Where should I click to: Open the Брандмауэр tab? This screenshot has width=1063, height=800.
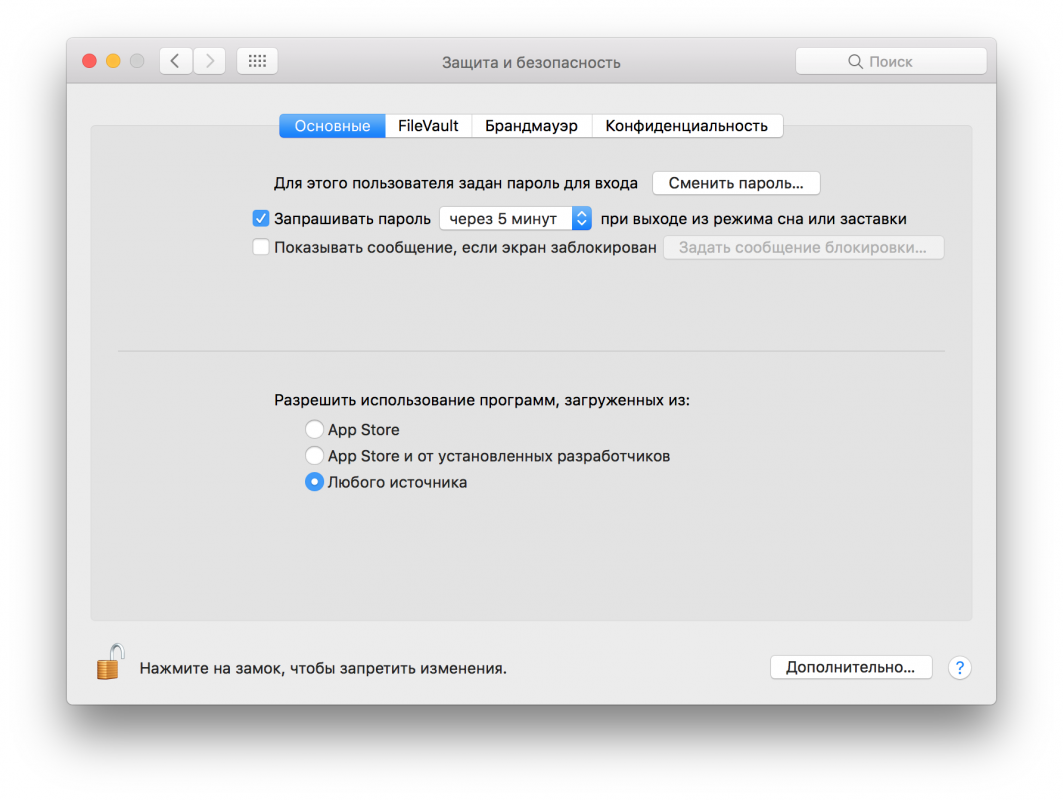point(531,126)
